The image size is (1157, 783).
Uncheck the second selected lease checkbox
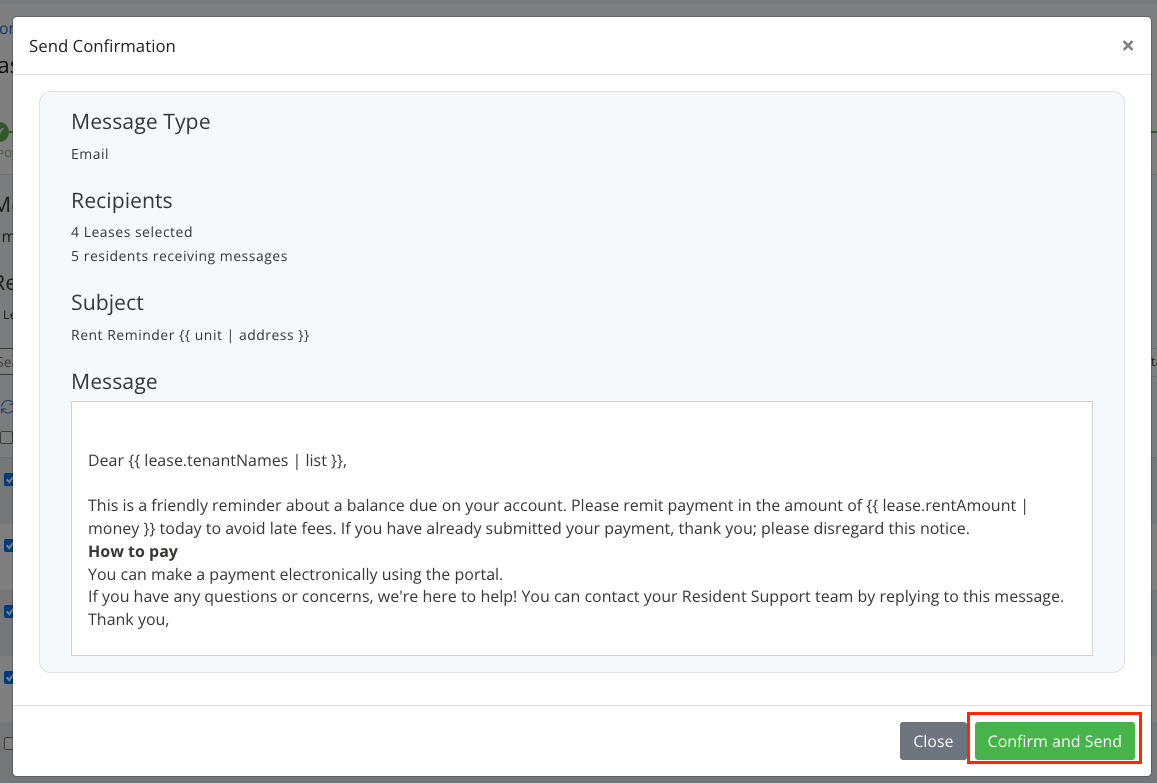[8, 546]
